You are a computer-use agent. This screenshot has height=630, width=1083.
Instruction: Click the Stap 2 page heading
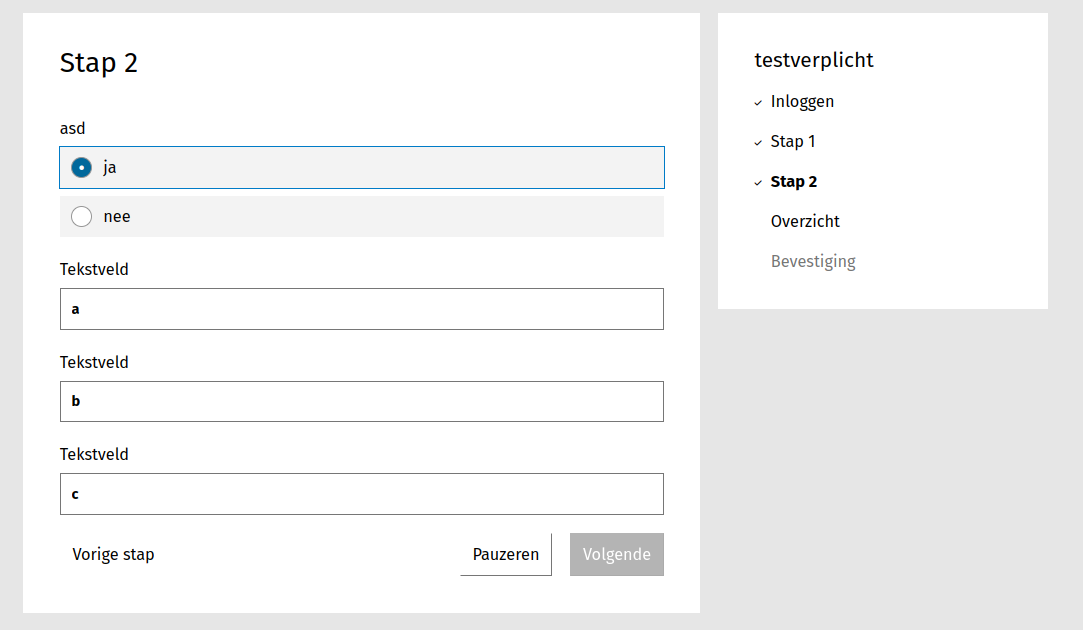coord(98,62)
